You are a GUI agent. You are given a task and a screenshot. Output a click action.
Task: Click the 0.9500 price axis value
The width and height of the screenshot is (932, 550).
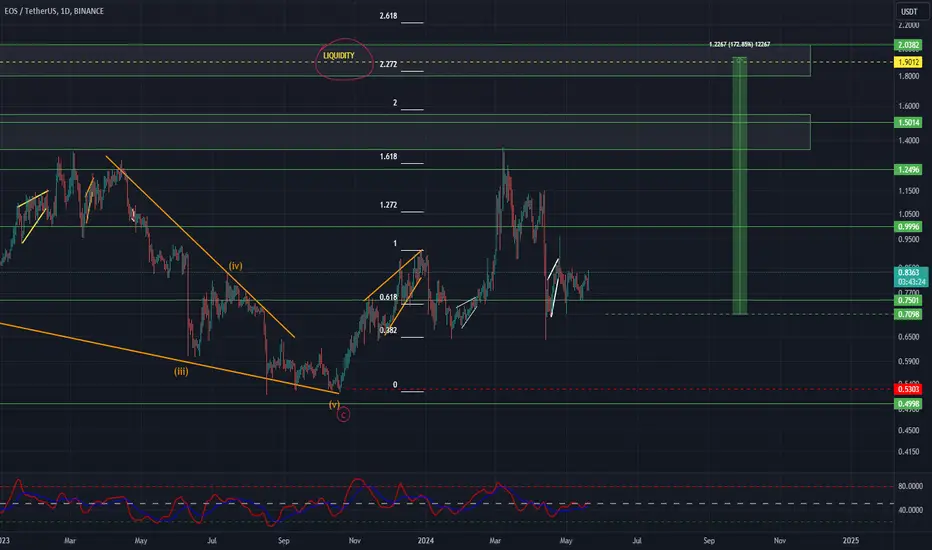coord(909,240)
